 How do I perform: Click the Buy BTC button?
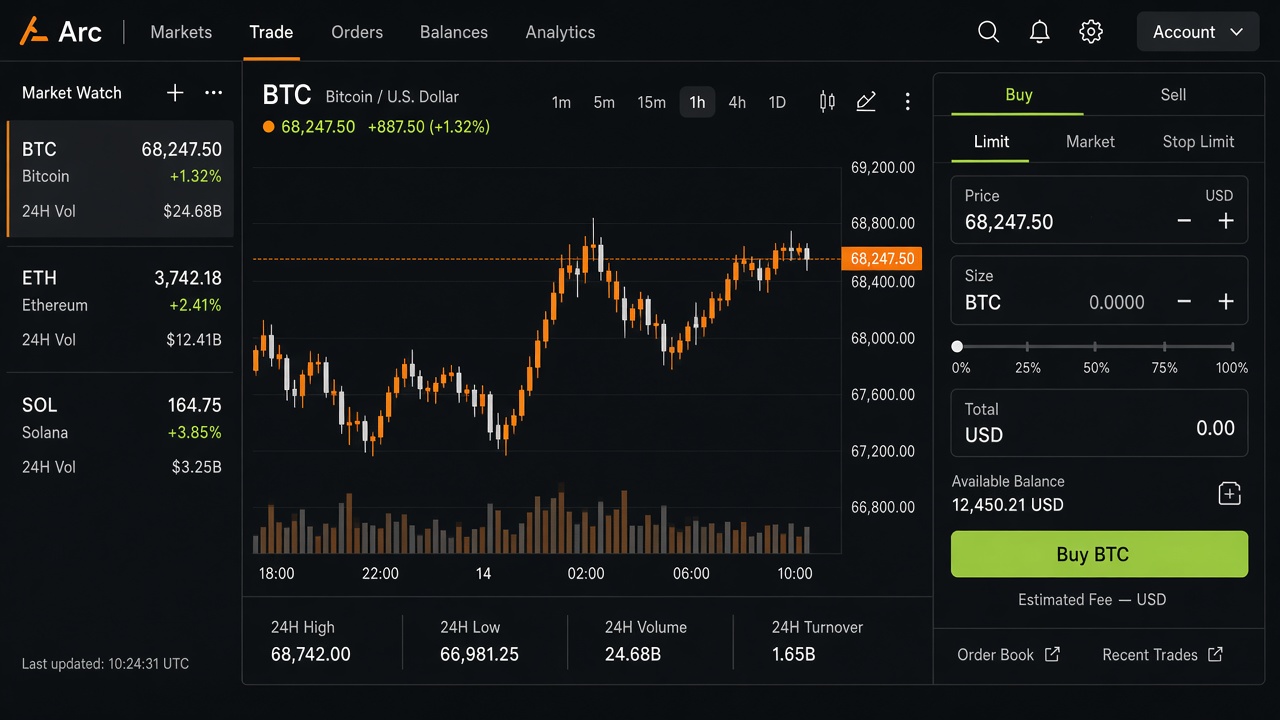pyautogui.click(x=1099, y=554)
